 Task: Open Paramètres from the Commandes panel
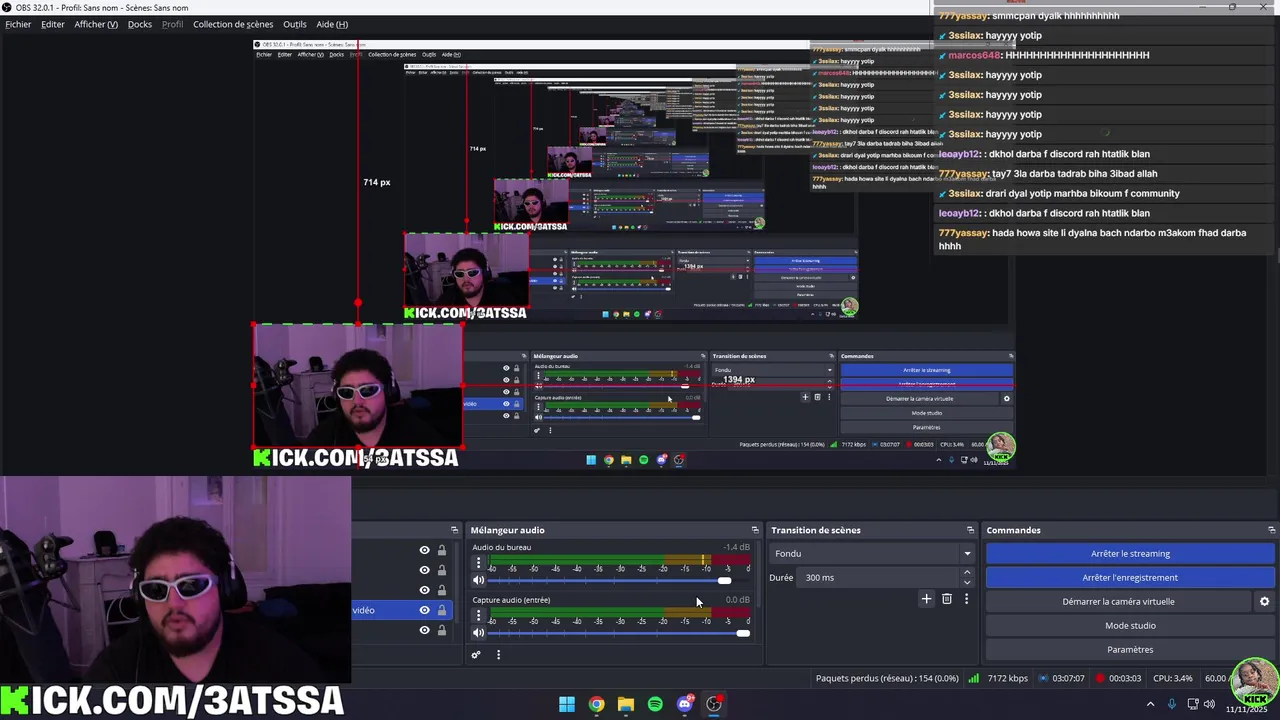[x=1130, y=649]
